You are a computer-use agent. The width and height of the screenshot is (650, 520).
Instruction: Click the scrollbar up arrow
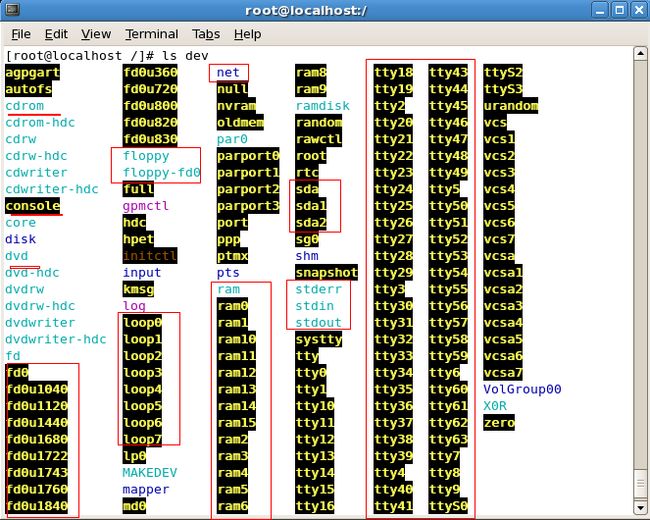pos(640,54)
